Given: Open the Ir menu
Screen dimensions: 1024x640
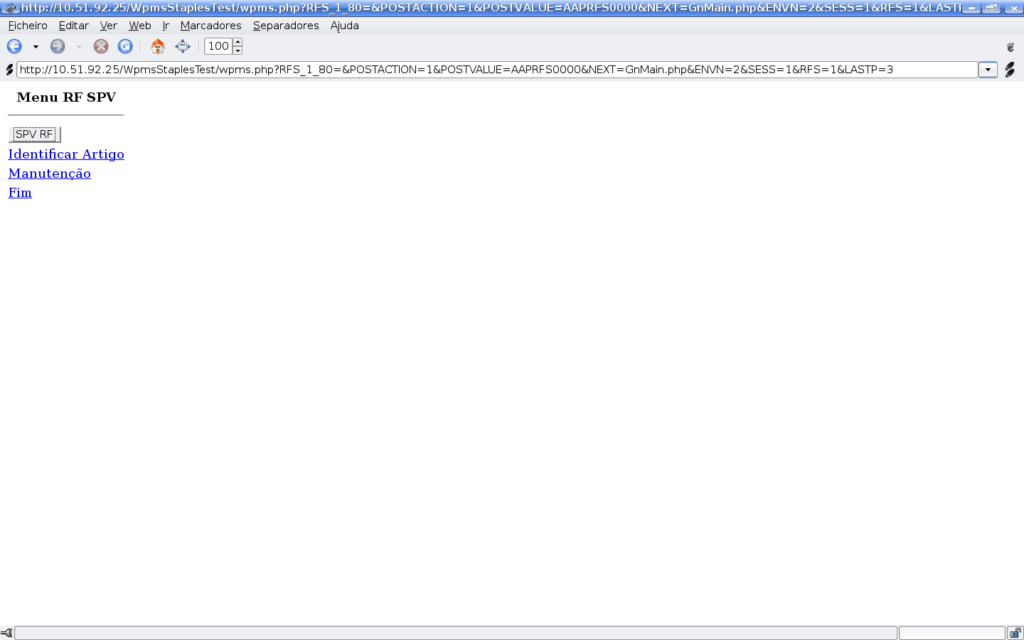Looking at the screenshot, I should click(165, 25).
